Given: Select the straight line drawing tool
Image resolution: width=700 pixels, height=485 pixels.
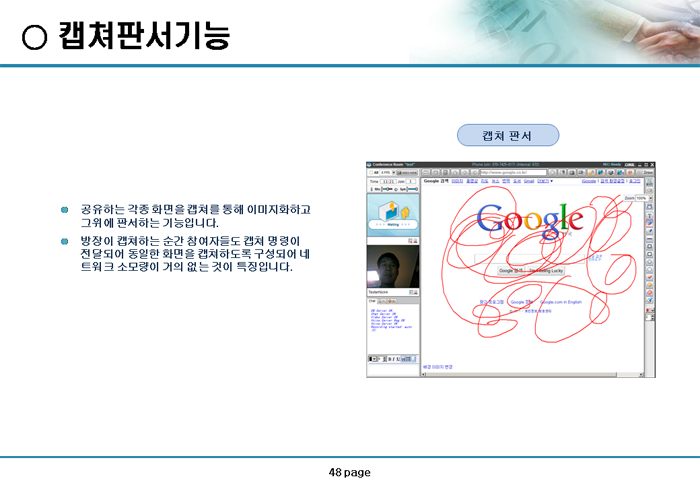Looking at the screenshot, I should [650, 239].
